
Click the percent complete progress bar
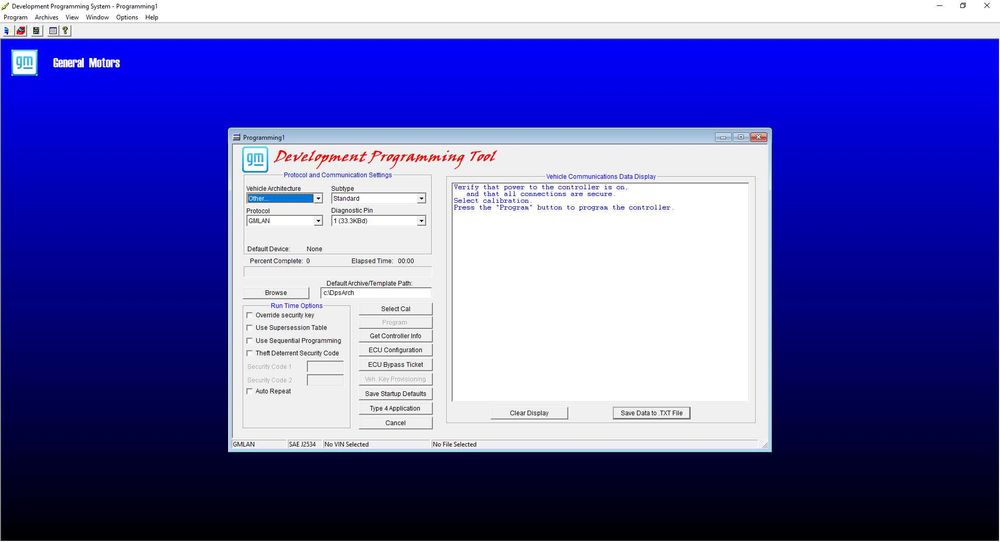click(x=337, y=272)
